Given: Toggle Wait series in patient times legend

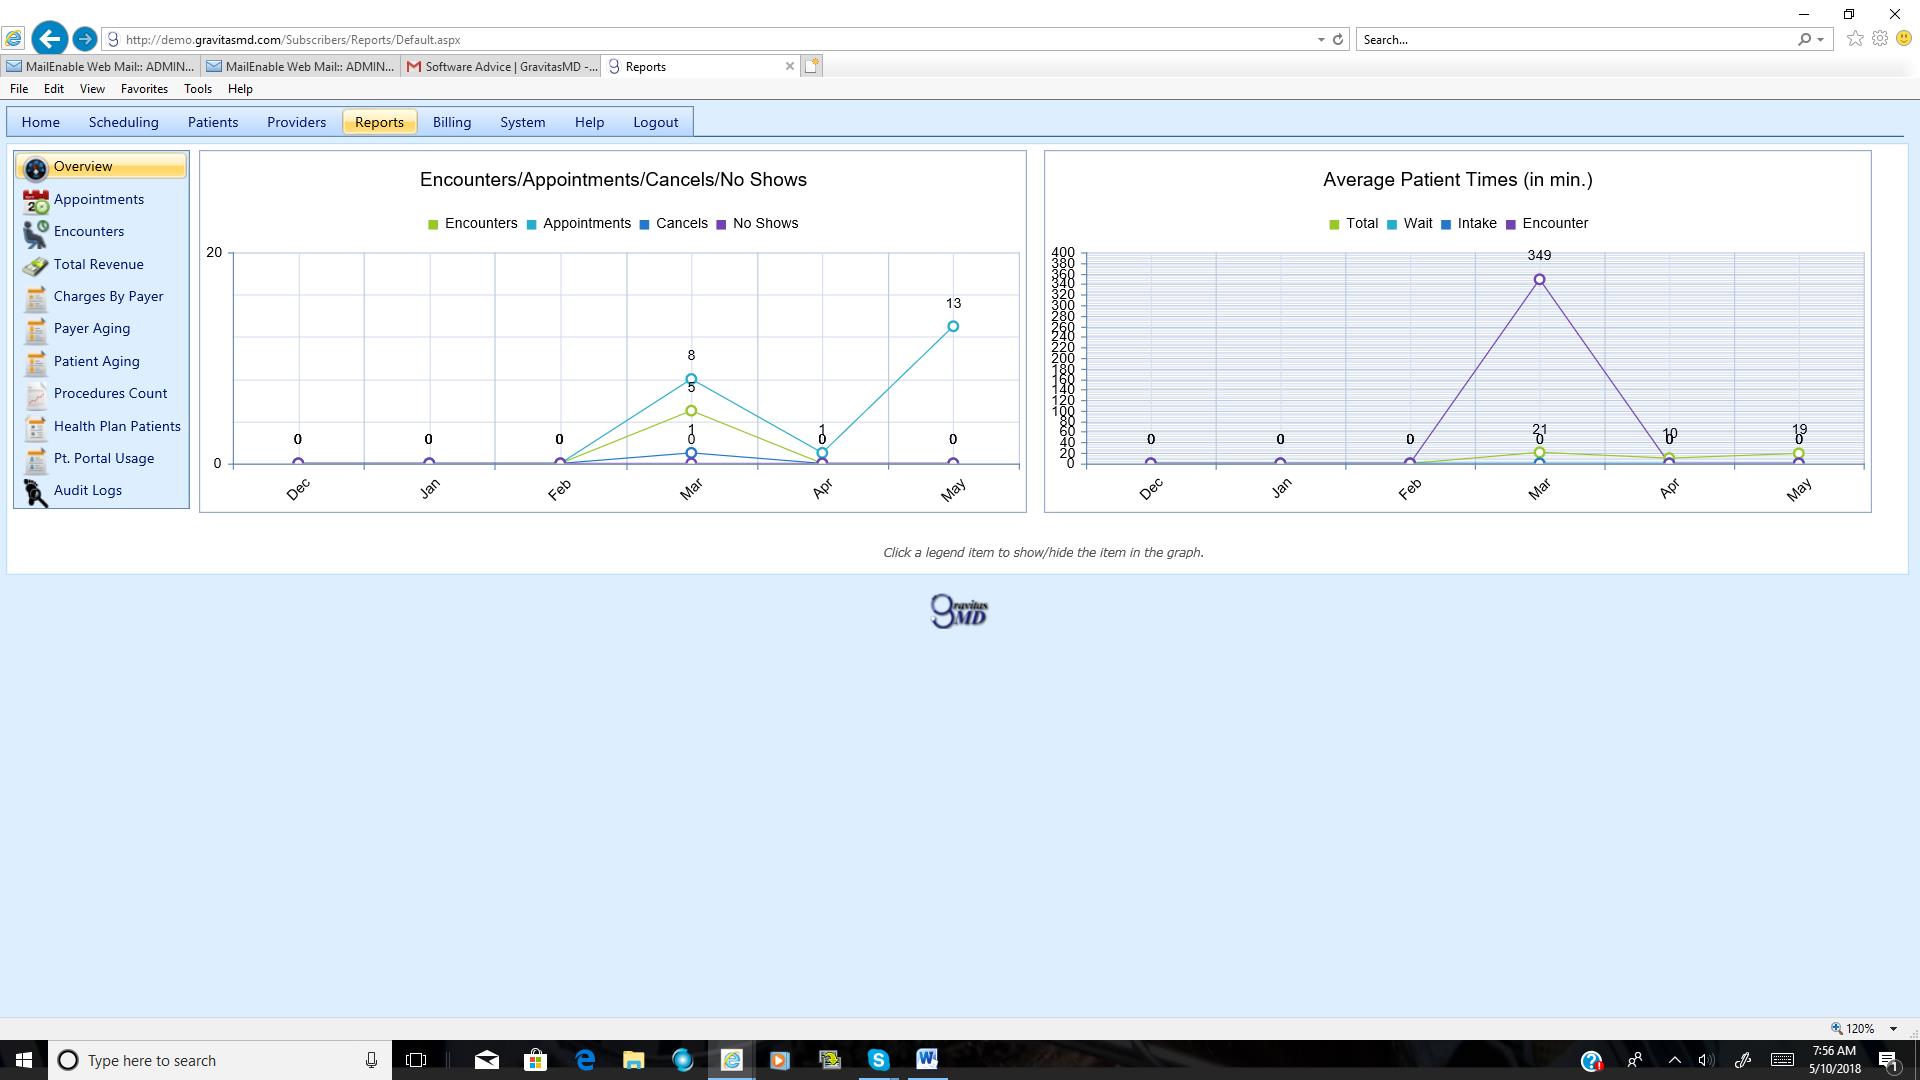Looking at the screenshot, I should 1417,223.
